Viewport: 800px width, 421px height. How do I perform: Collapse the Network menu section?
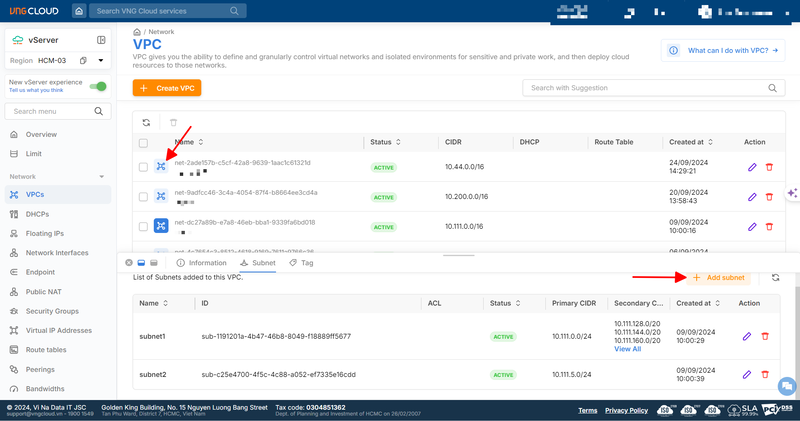[102, 177]
